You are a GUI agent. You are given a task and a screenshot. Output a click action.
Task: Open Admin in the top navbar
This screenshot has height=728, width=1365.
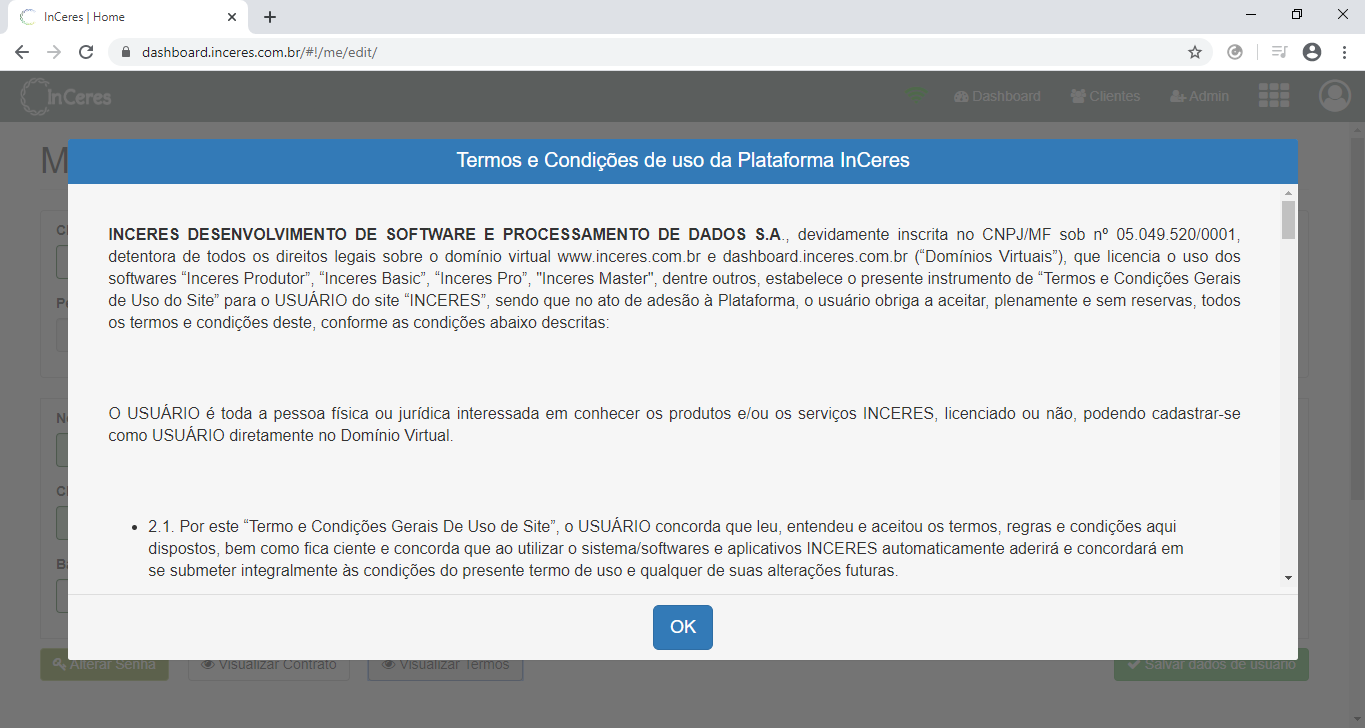tap(1199, 96)
